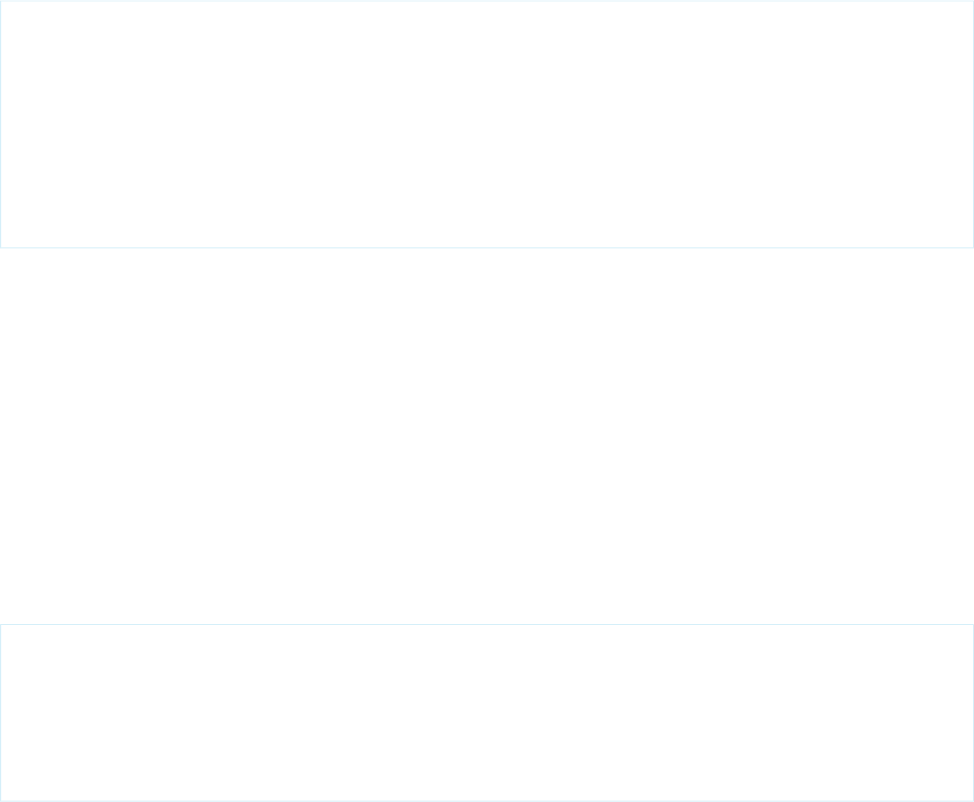Click inside the bottom empty bordered panel
This screenshot has width=974, height=802.
486,712
